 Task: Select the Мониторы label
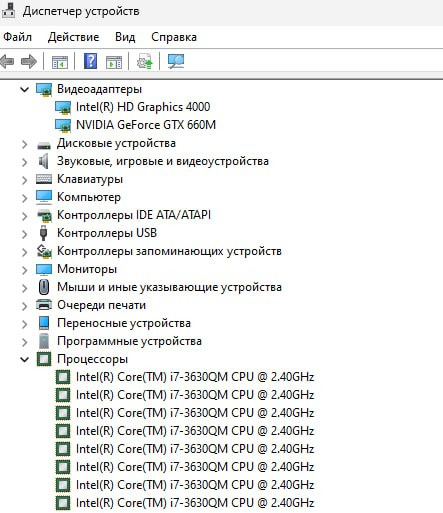click(87, 269)
